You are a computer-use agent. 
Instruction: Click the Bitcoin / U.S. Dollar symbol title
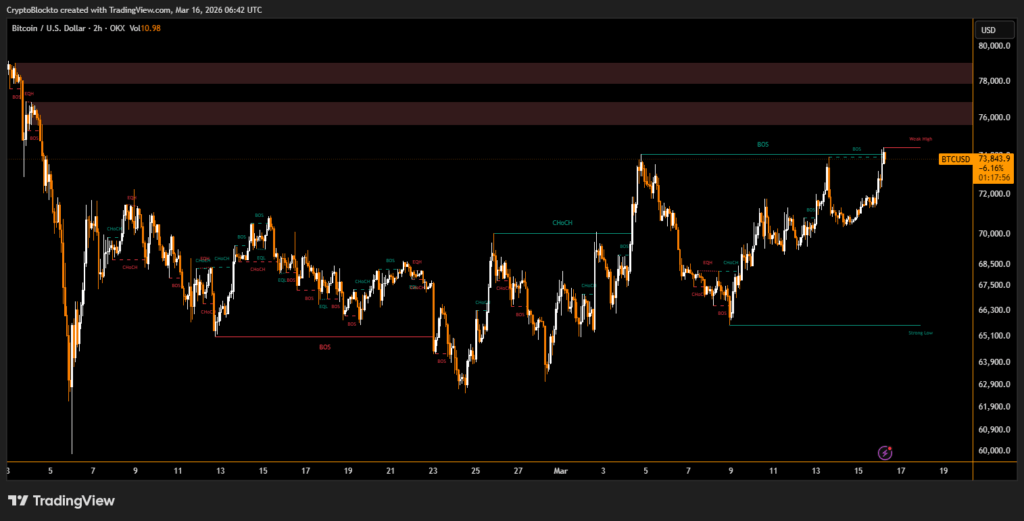point(56,28)
